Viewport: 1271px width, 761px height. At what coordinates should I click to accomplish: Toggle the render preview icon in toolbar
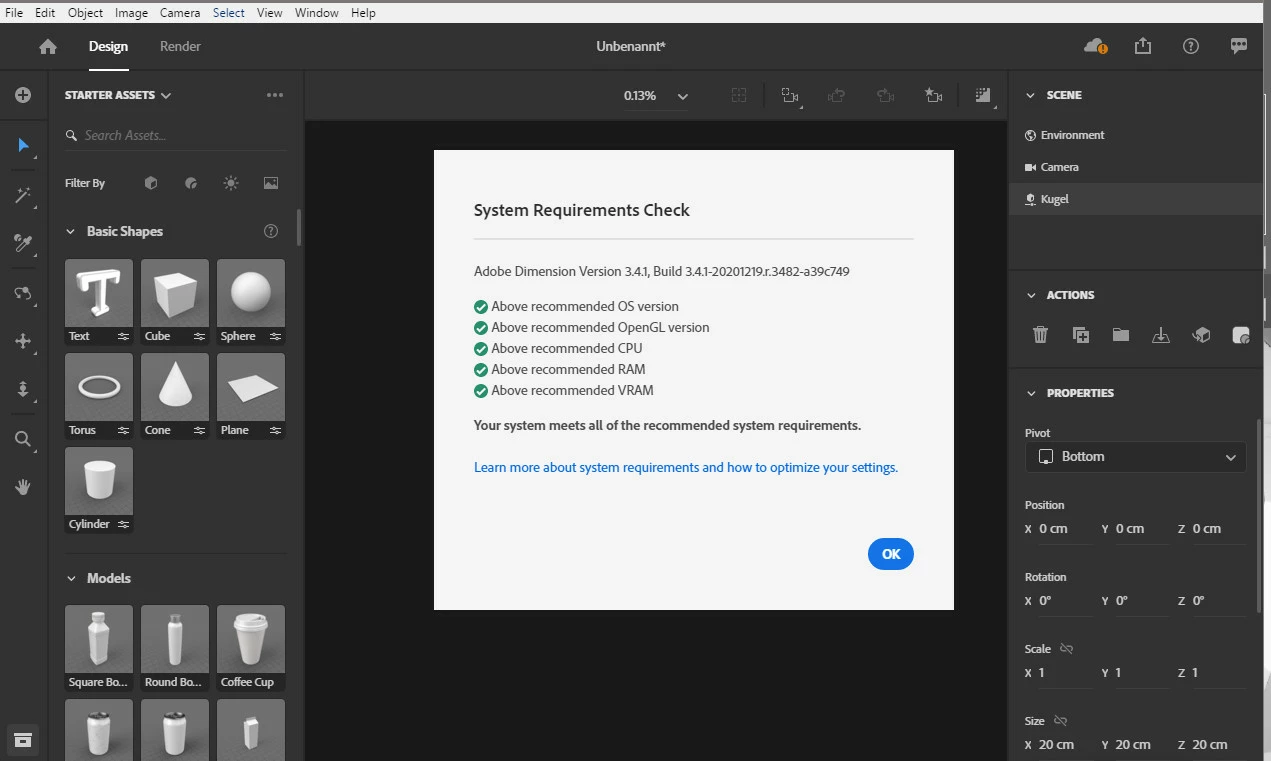coord(983,96)
